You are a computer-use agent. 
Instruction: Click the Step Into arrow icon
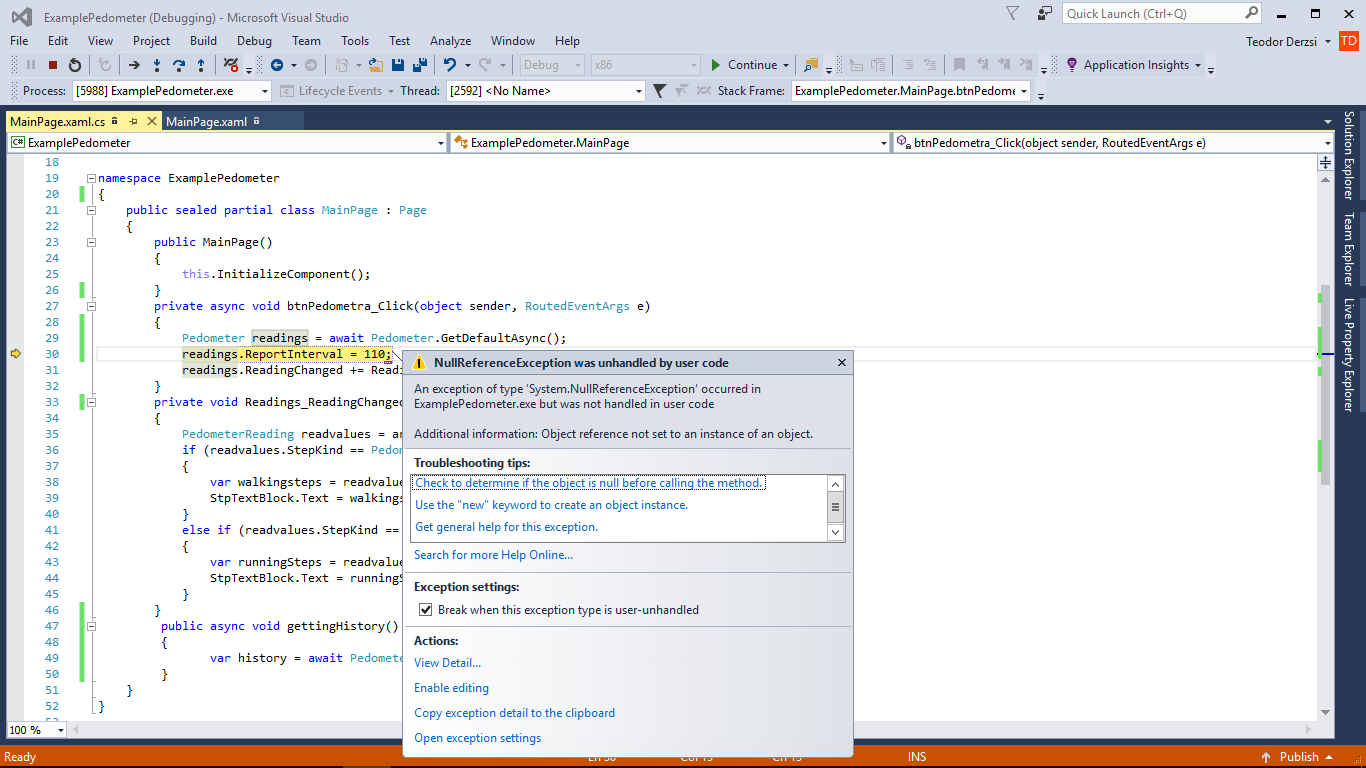pyautogui.click(x=157, y=65)
